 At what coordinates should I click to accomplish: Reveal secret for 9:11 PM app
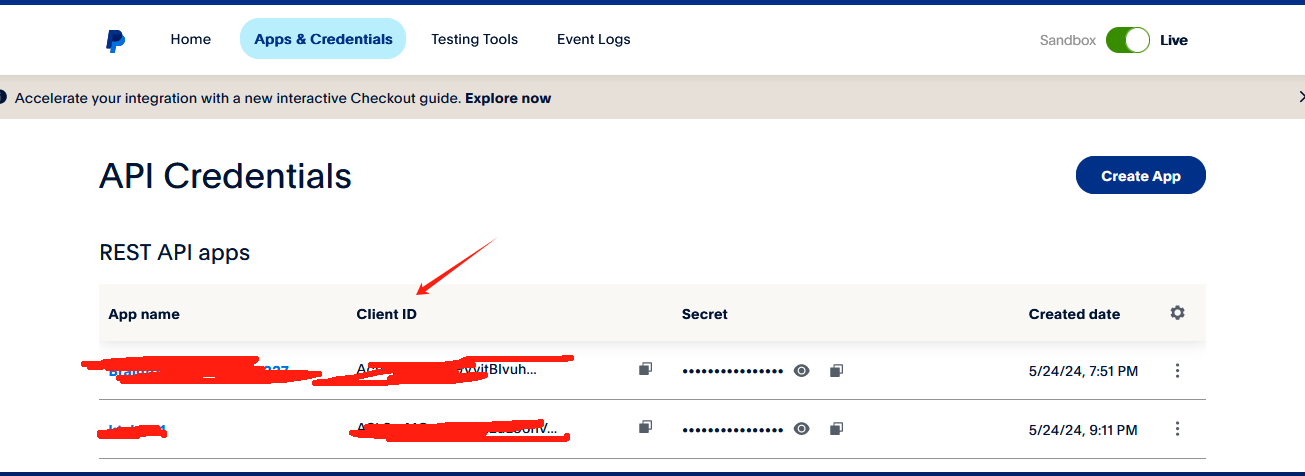click(x=802, y=429)
